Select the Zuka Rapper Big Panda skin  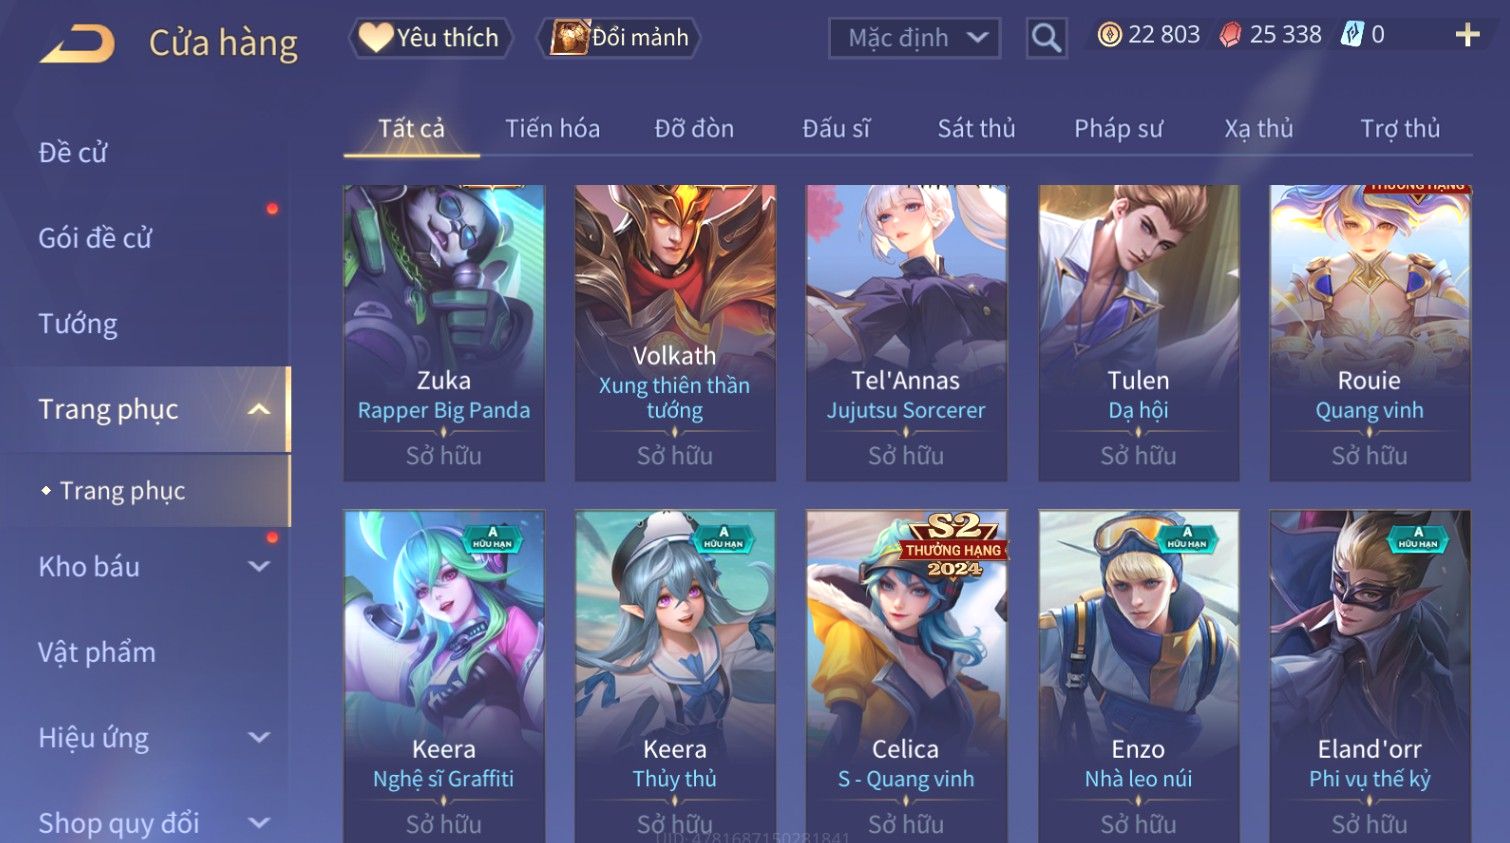click(444, 333)
